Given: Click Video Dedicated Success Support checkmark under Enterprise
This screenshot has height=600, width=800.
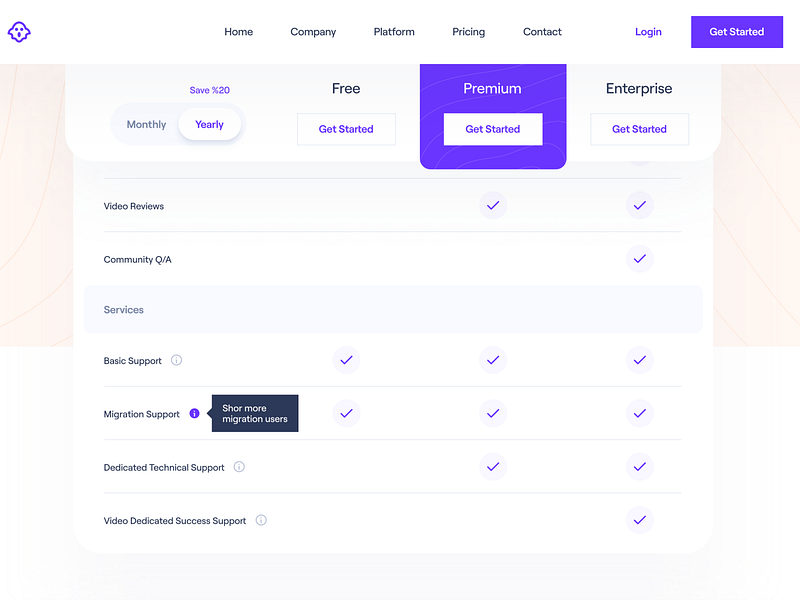Looking at the screenshot, I should [x=639, y=520].
